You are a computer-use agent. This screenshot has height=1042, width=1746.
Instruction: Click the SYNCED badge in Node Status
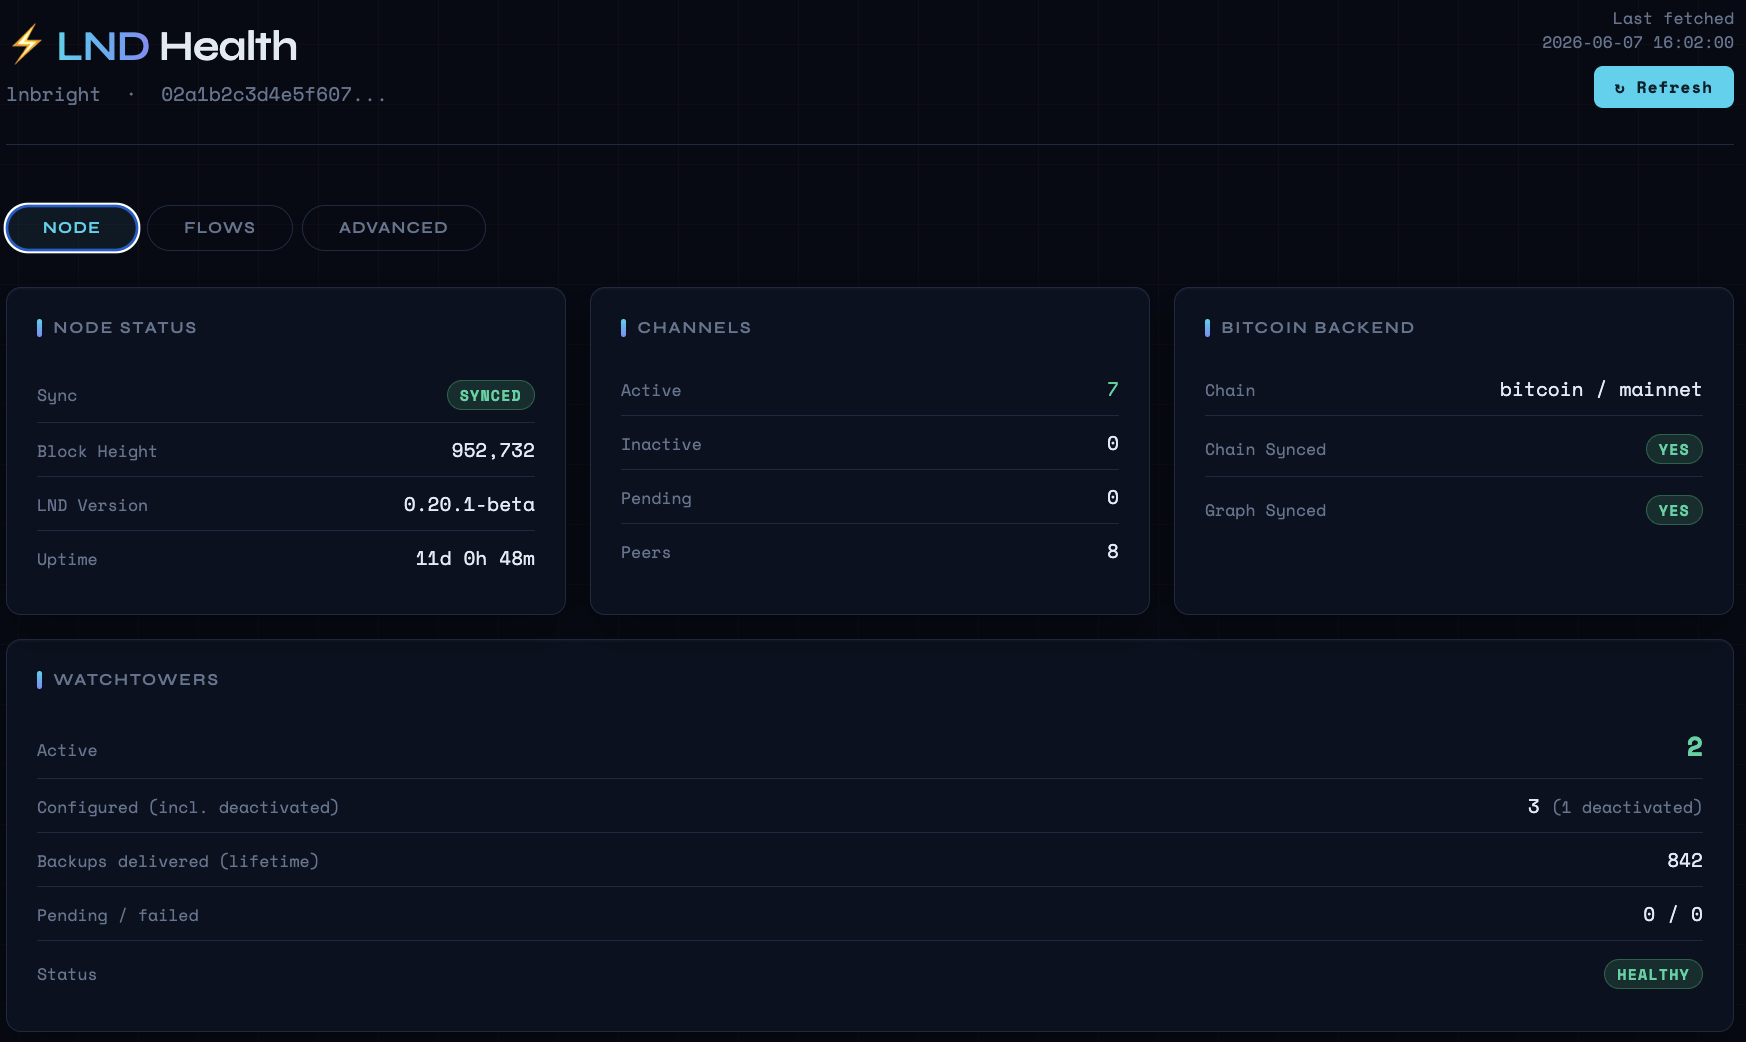point(490,395)
